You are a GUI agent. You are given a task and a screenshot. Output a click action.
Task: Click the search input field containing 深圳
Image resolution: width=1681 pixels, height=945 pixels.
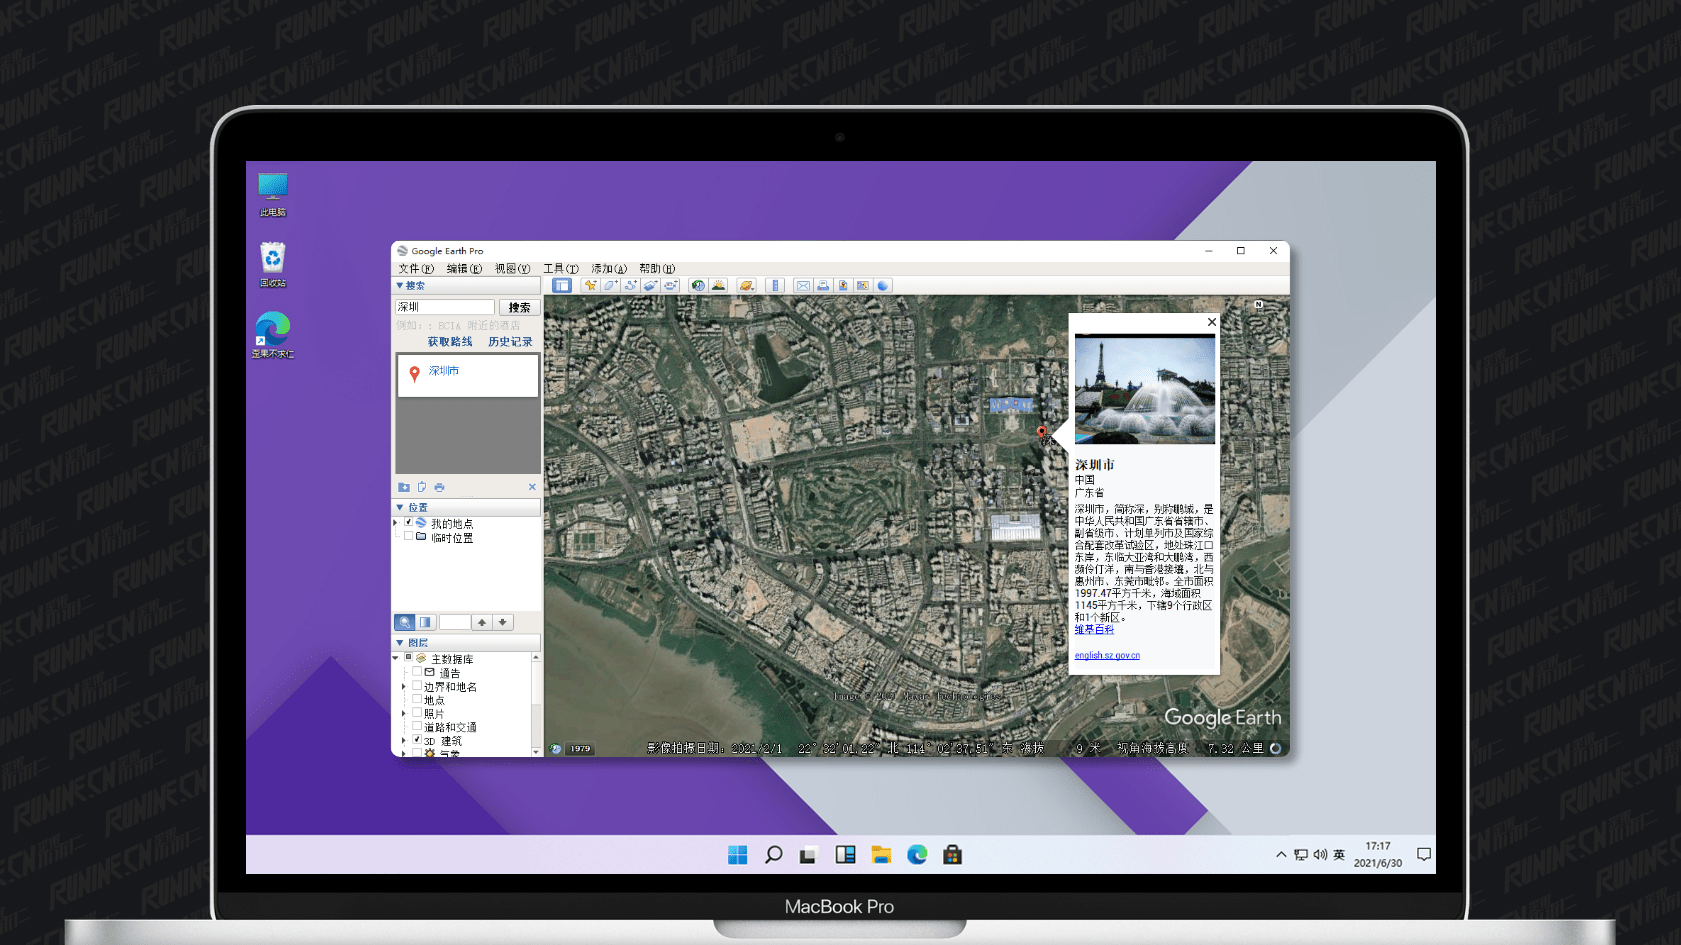445,307
